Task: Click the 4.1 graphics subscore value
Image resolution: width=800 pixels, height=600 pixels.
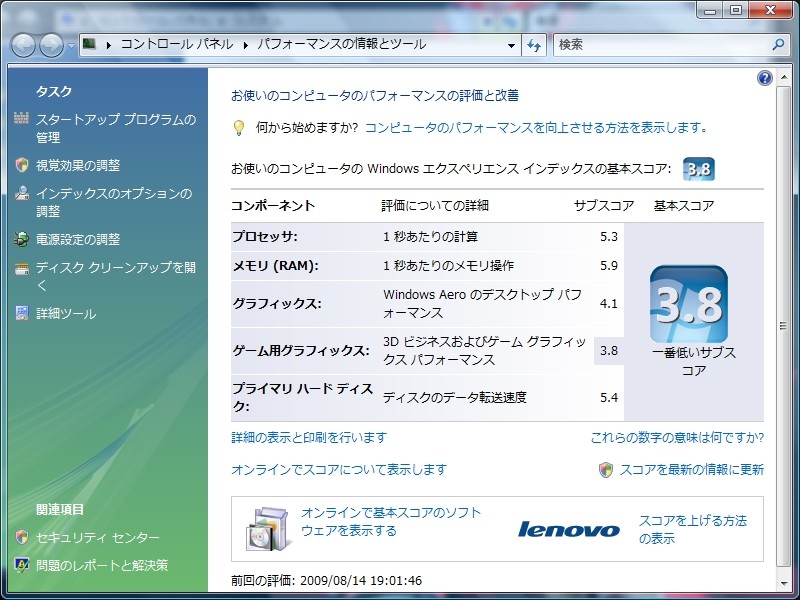Action: [x=609, y=304]
